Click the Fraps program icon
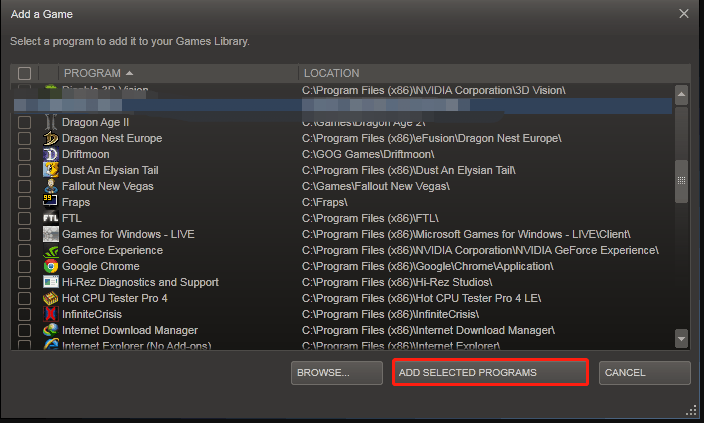704x423 pixels. [x=51, y=202]
